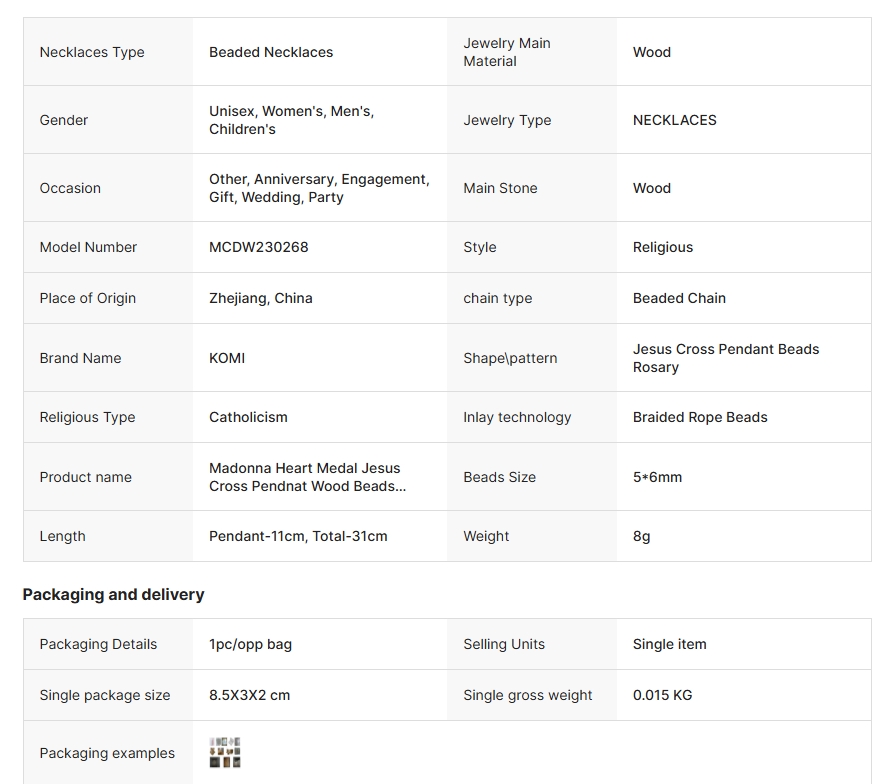Select the 'Jesus Cross Pendant Beads Rosary' value

click(x=726, y=358)
